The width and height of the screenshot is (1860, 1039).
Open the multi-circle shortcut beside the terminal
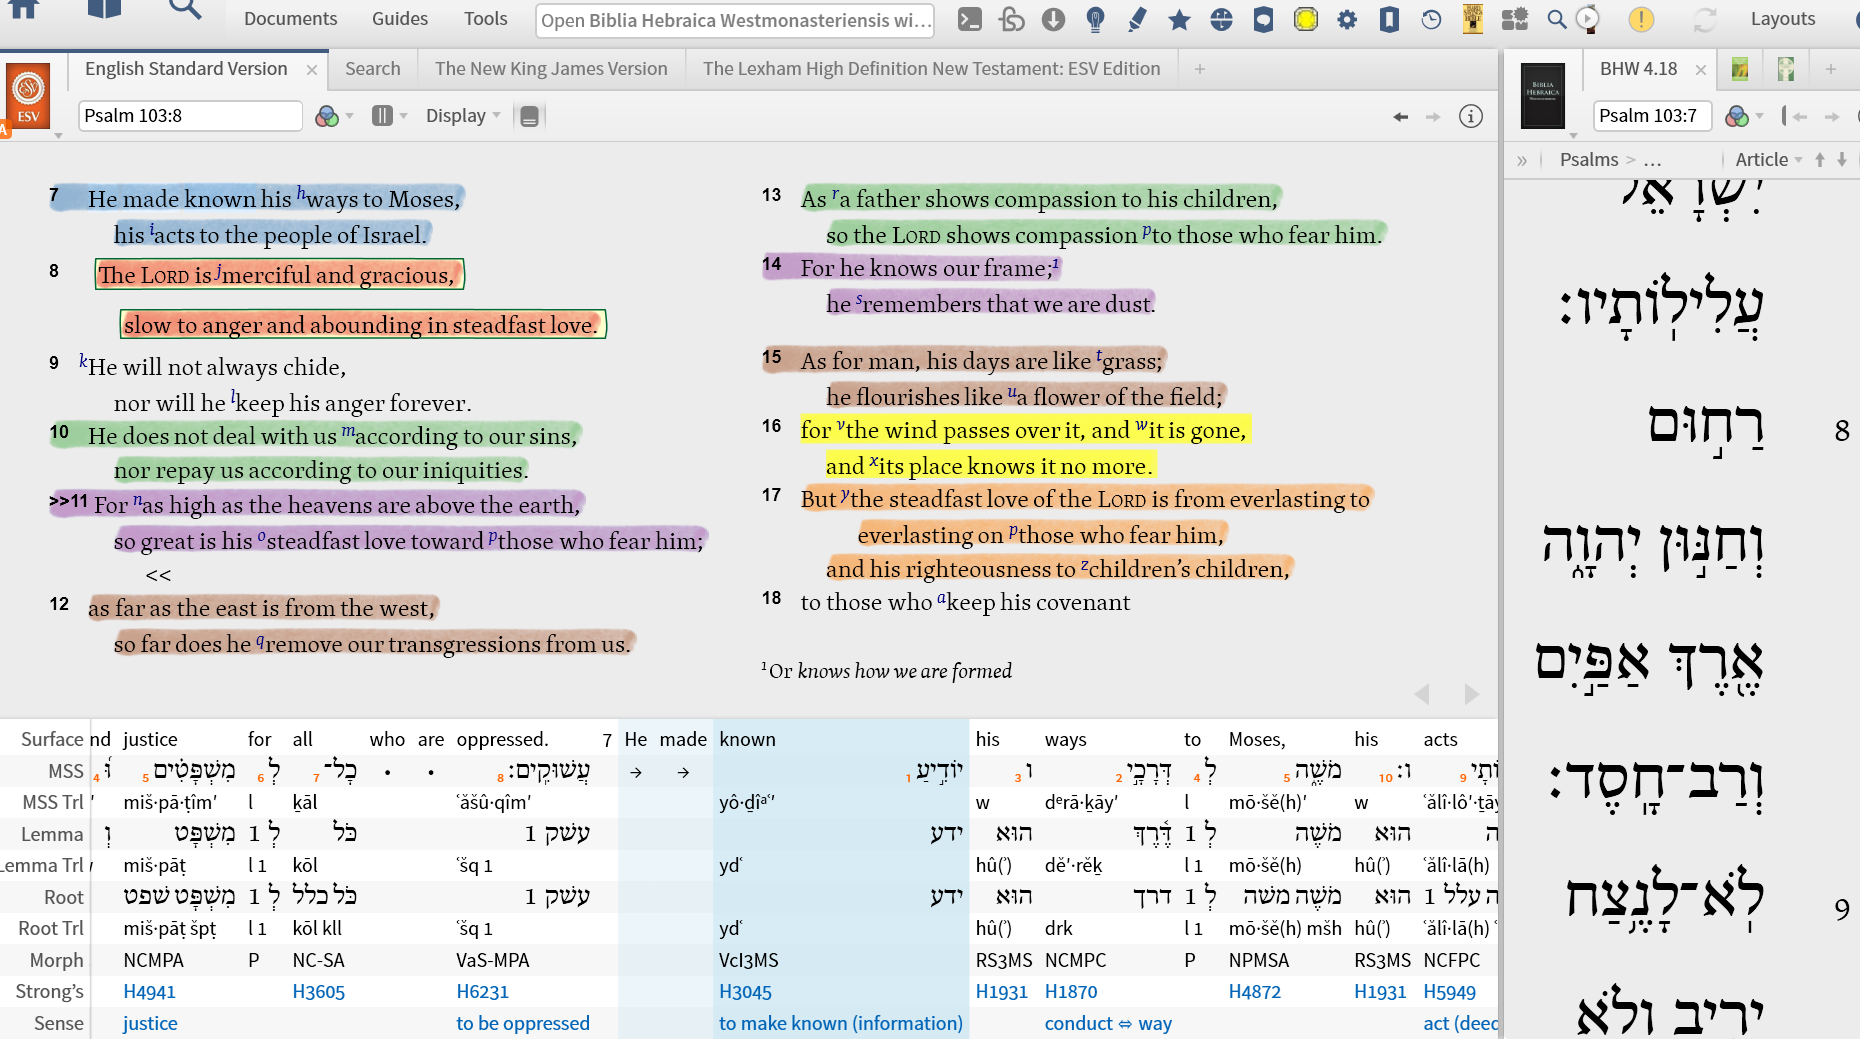click(1011, 19)
